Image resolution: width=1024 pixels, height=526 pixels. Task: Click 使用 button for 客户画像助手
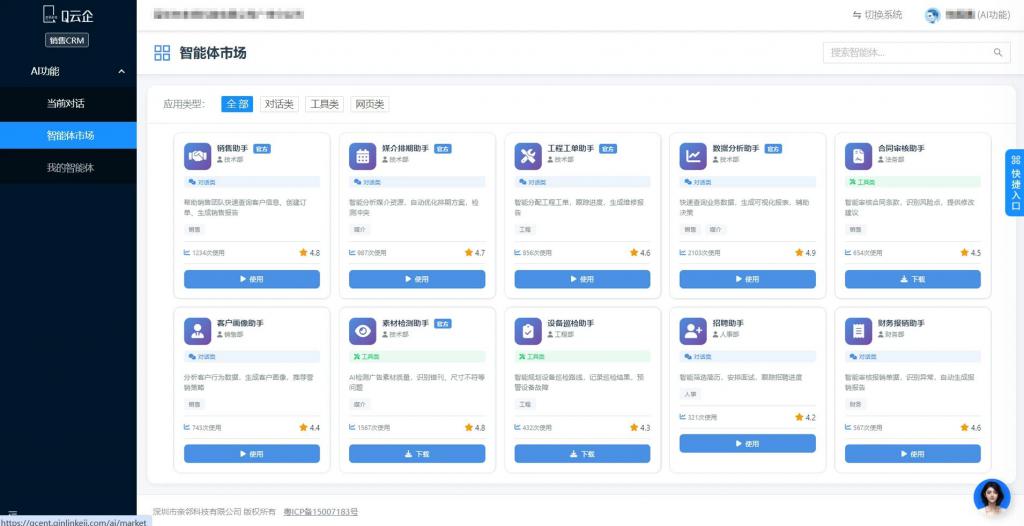[x=251, y=453]
